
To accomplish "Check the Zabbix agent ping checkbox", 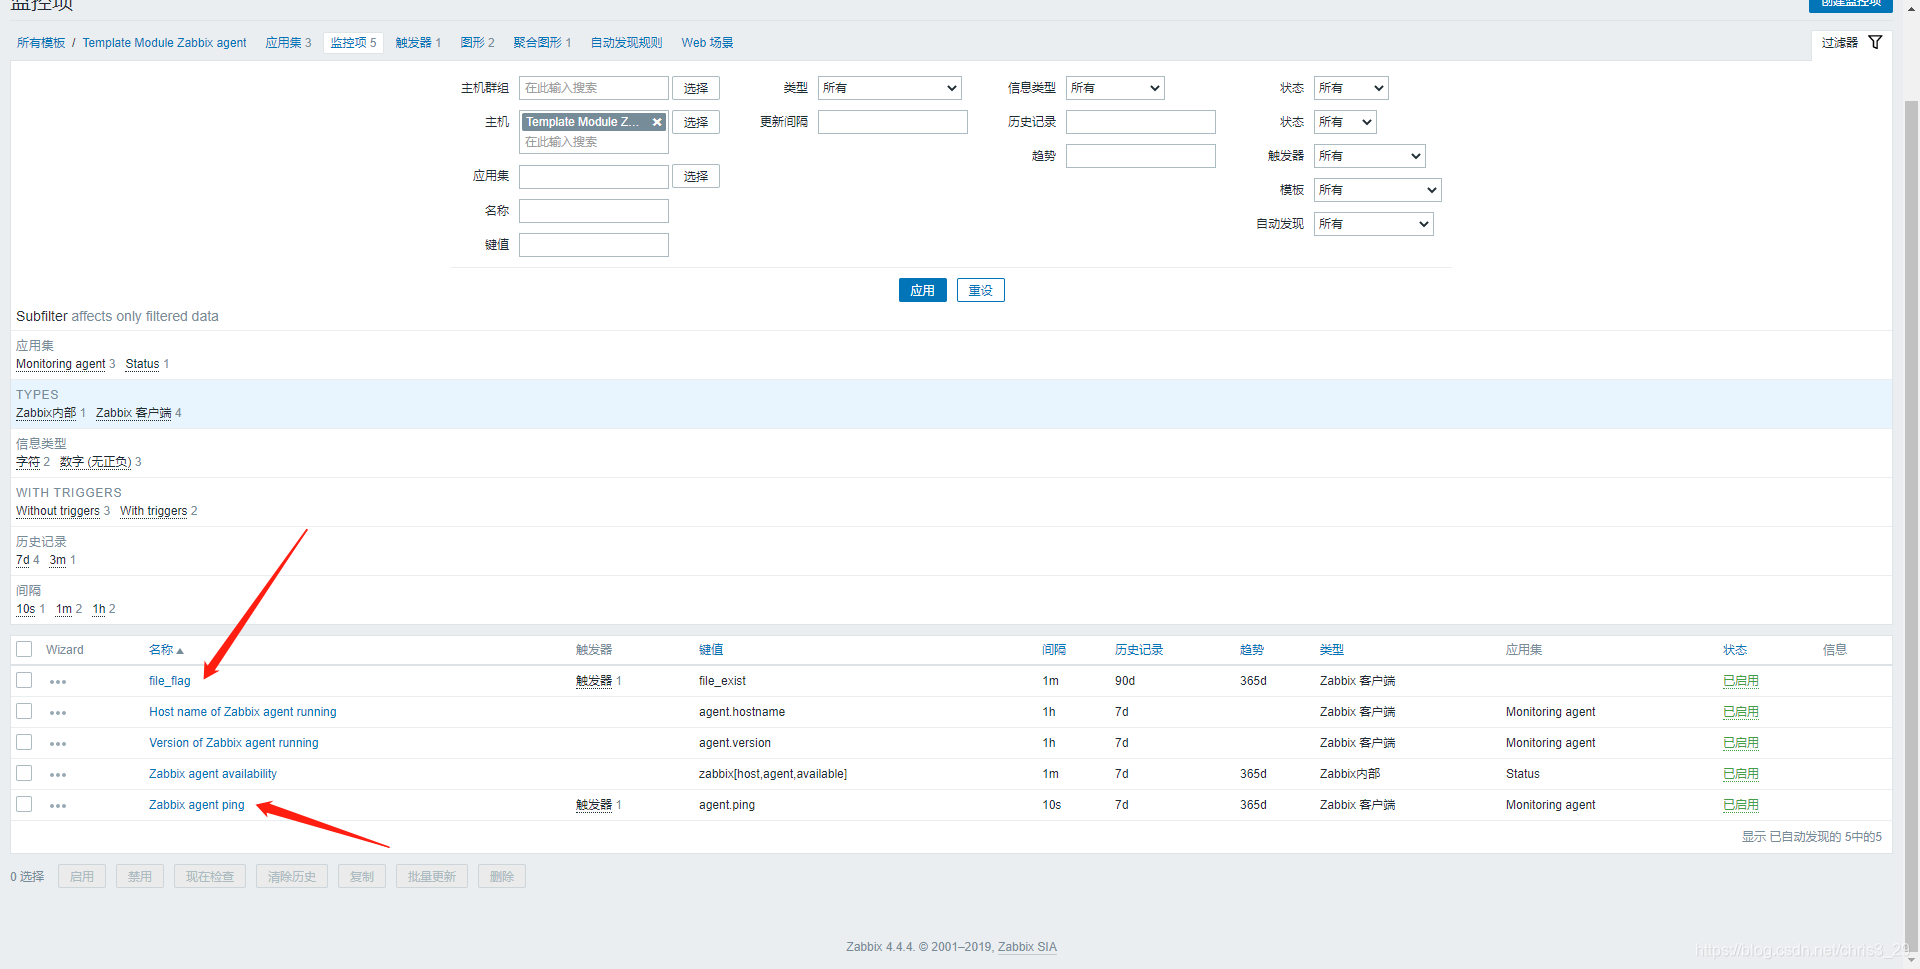I will (x=24, y=804).
